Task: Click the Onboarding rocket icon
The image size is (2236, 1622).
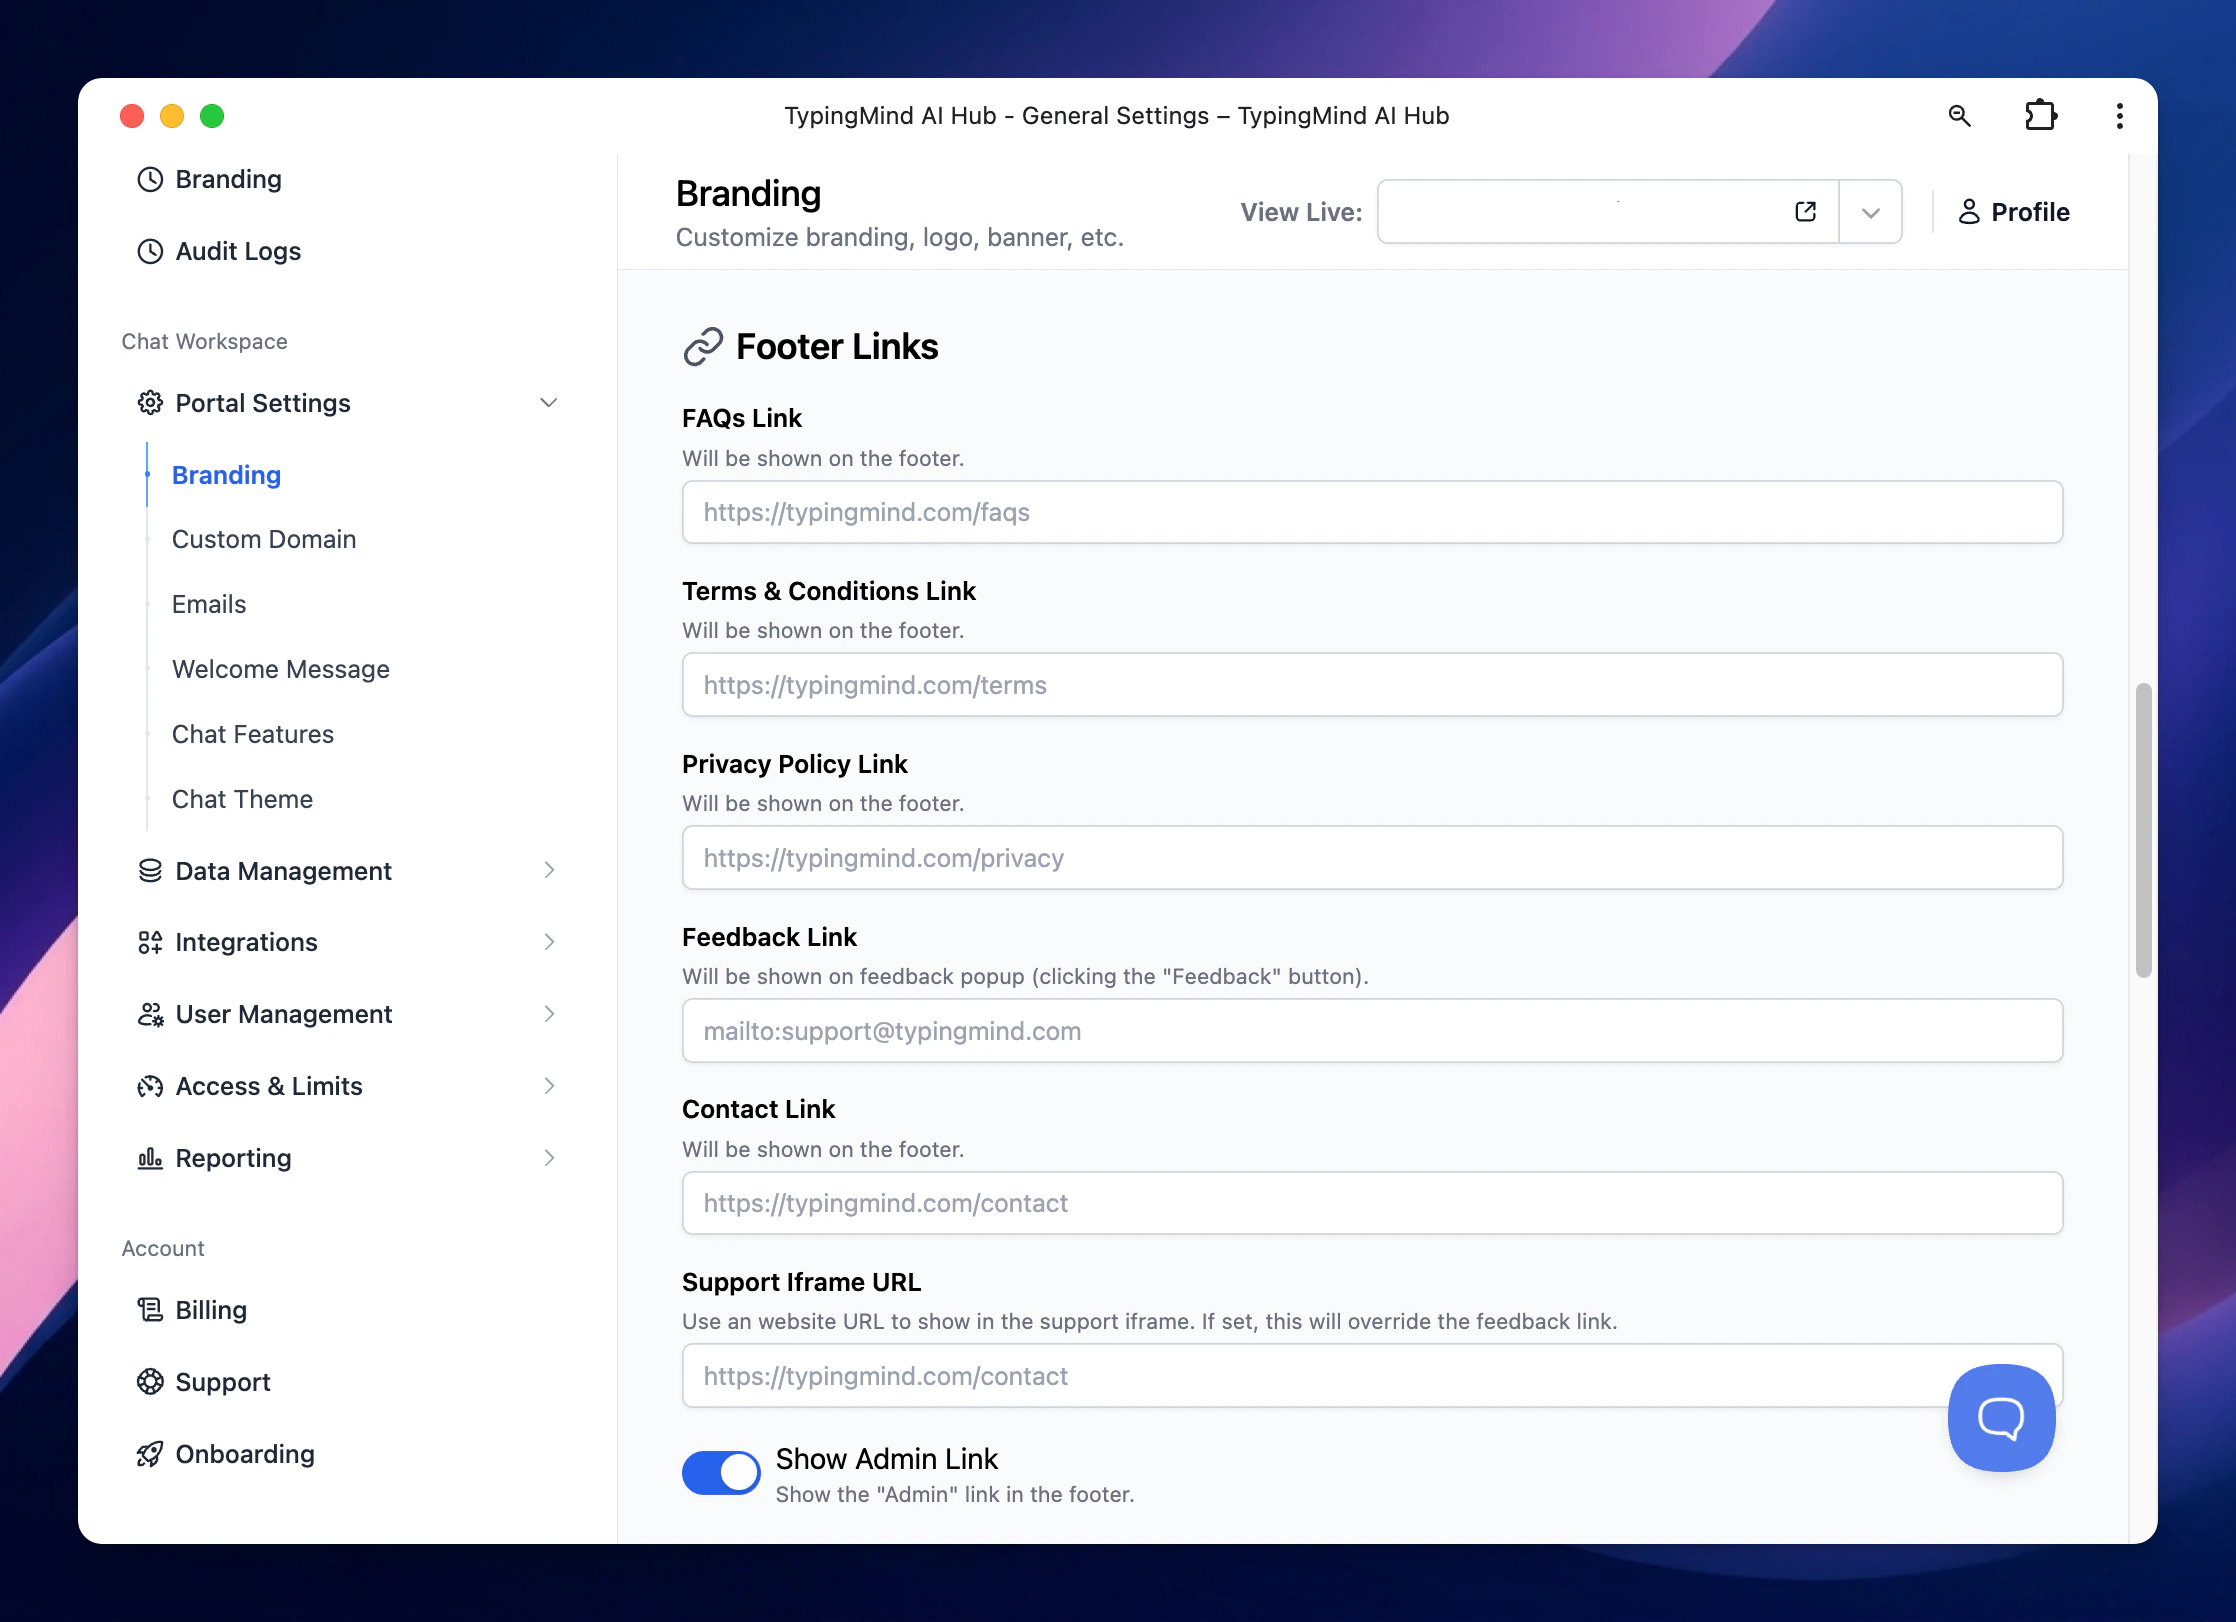Action: [150, 1454]
